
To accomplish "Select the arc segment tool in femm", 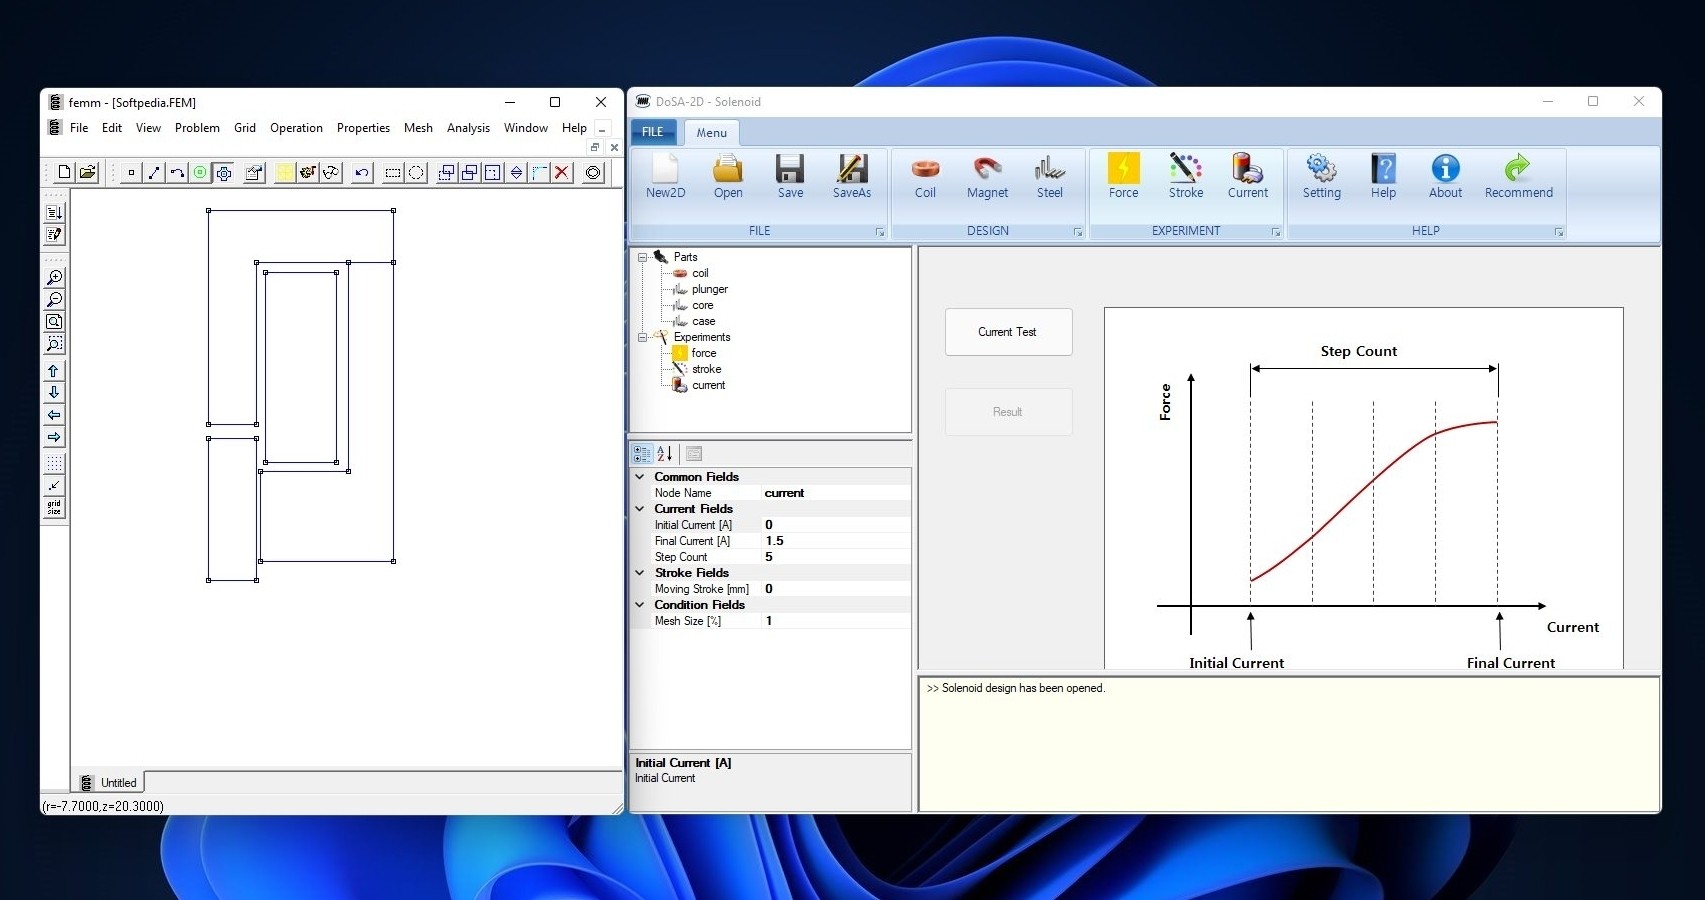I will pos(177,172).
